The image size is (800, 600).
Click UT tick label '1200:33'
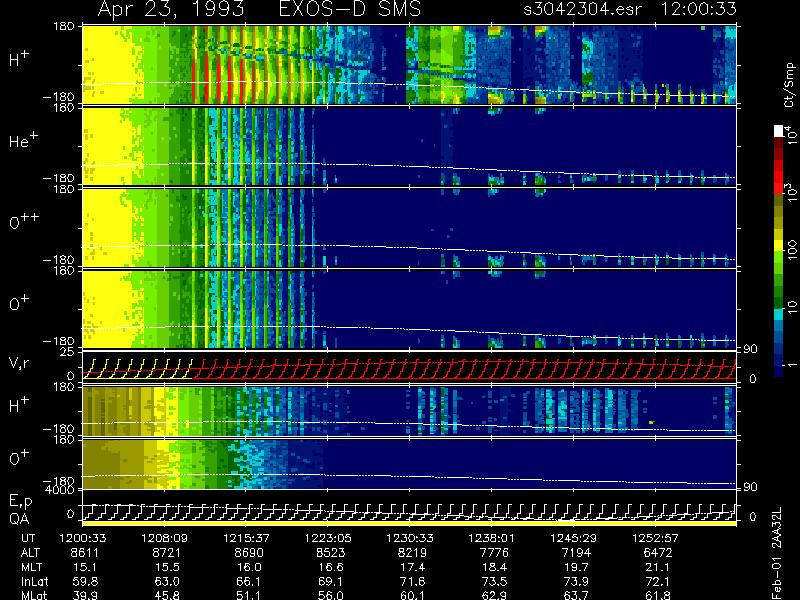coord(83,538)
